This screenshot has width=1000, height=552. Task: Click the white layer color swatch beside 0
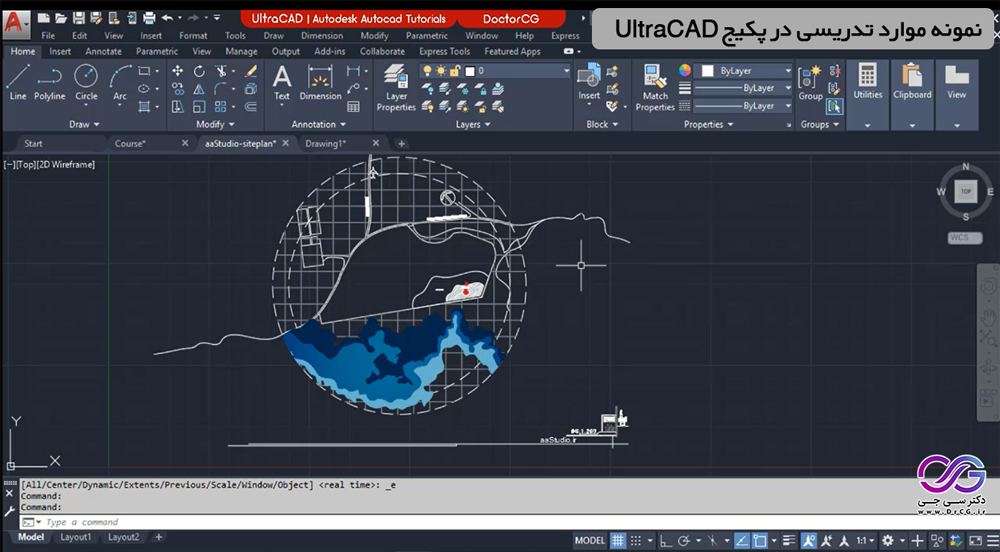[470, 71]
